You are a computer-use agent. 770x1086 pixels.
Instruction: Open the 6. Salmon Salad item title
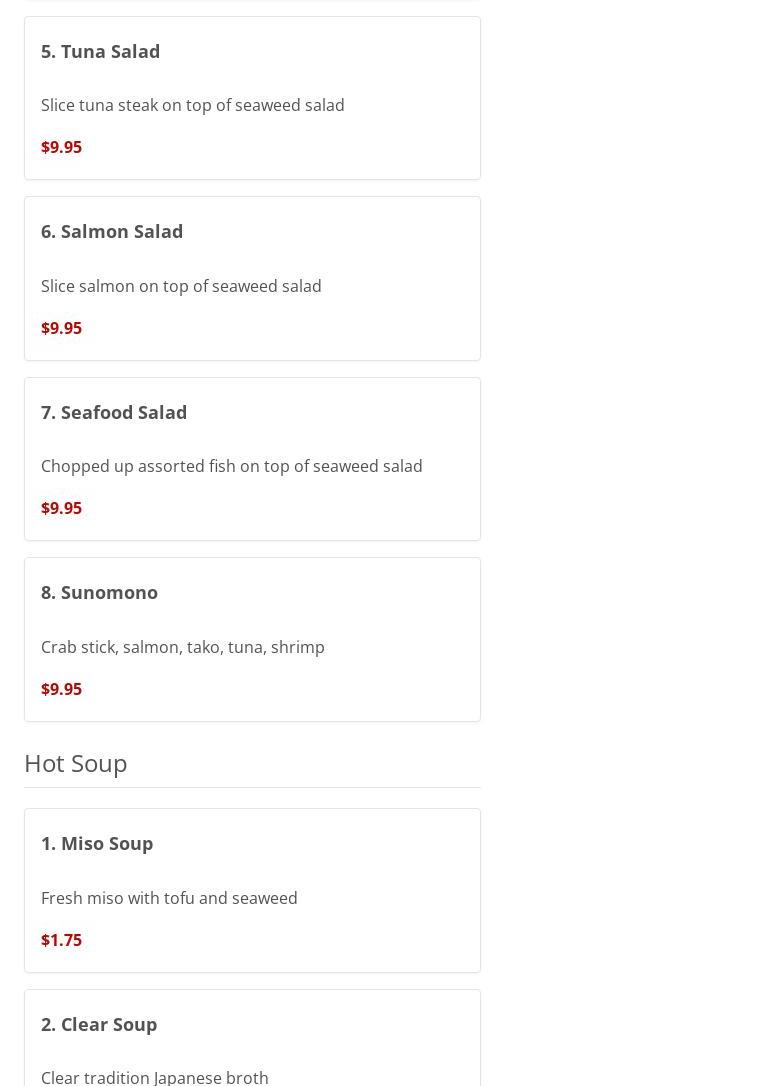coord(112,231)
